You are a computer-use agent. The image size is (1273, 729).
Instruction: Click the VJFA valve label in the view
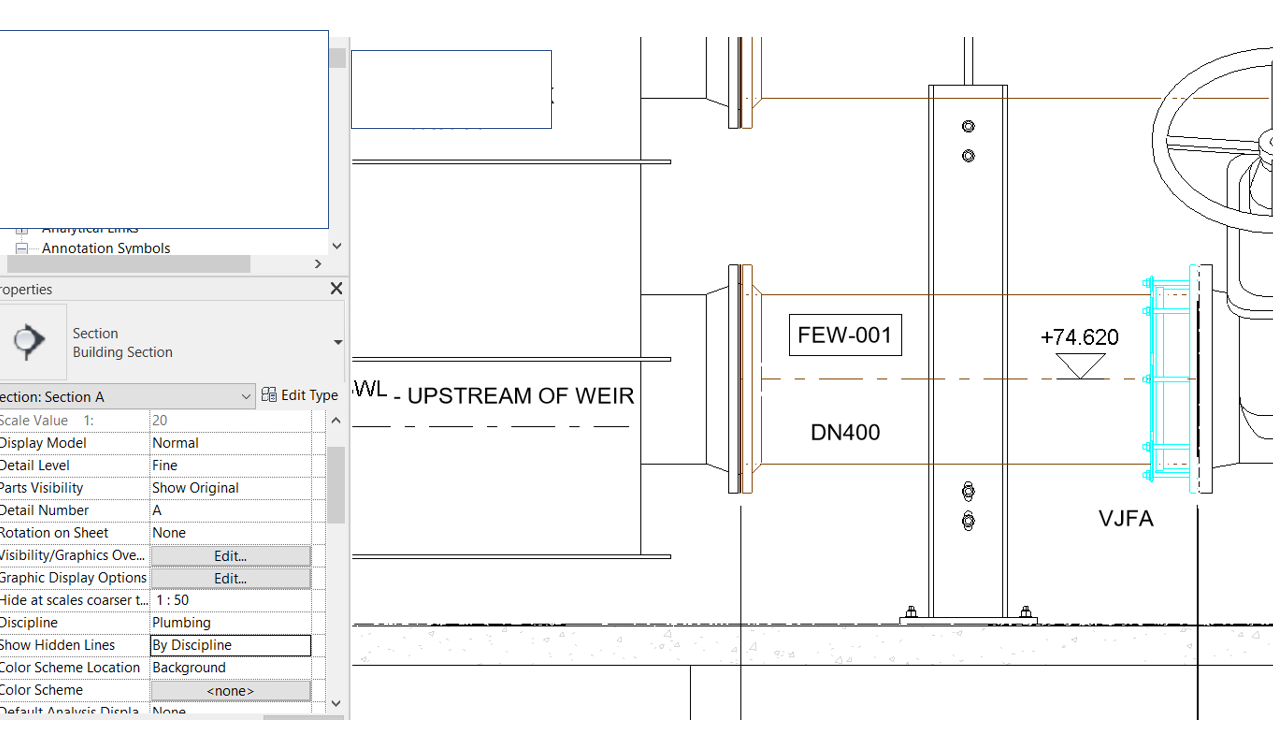click(1126, 518)
